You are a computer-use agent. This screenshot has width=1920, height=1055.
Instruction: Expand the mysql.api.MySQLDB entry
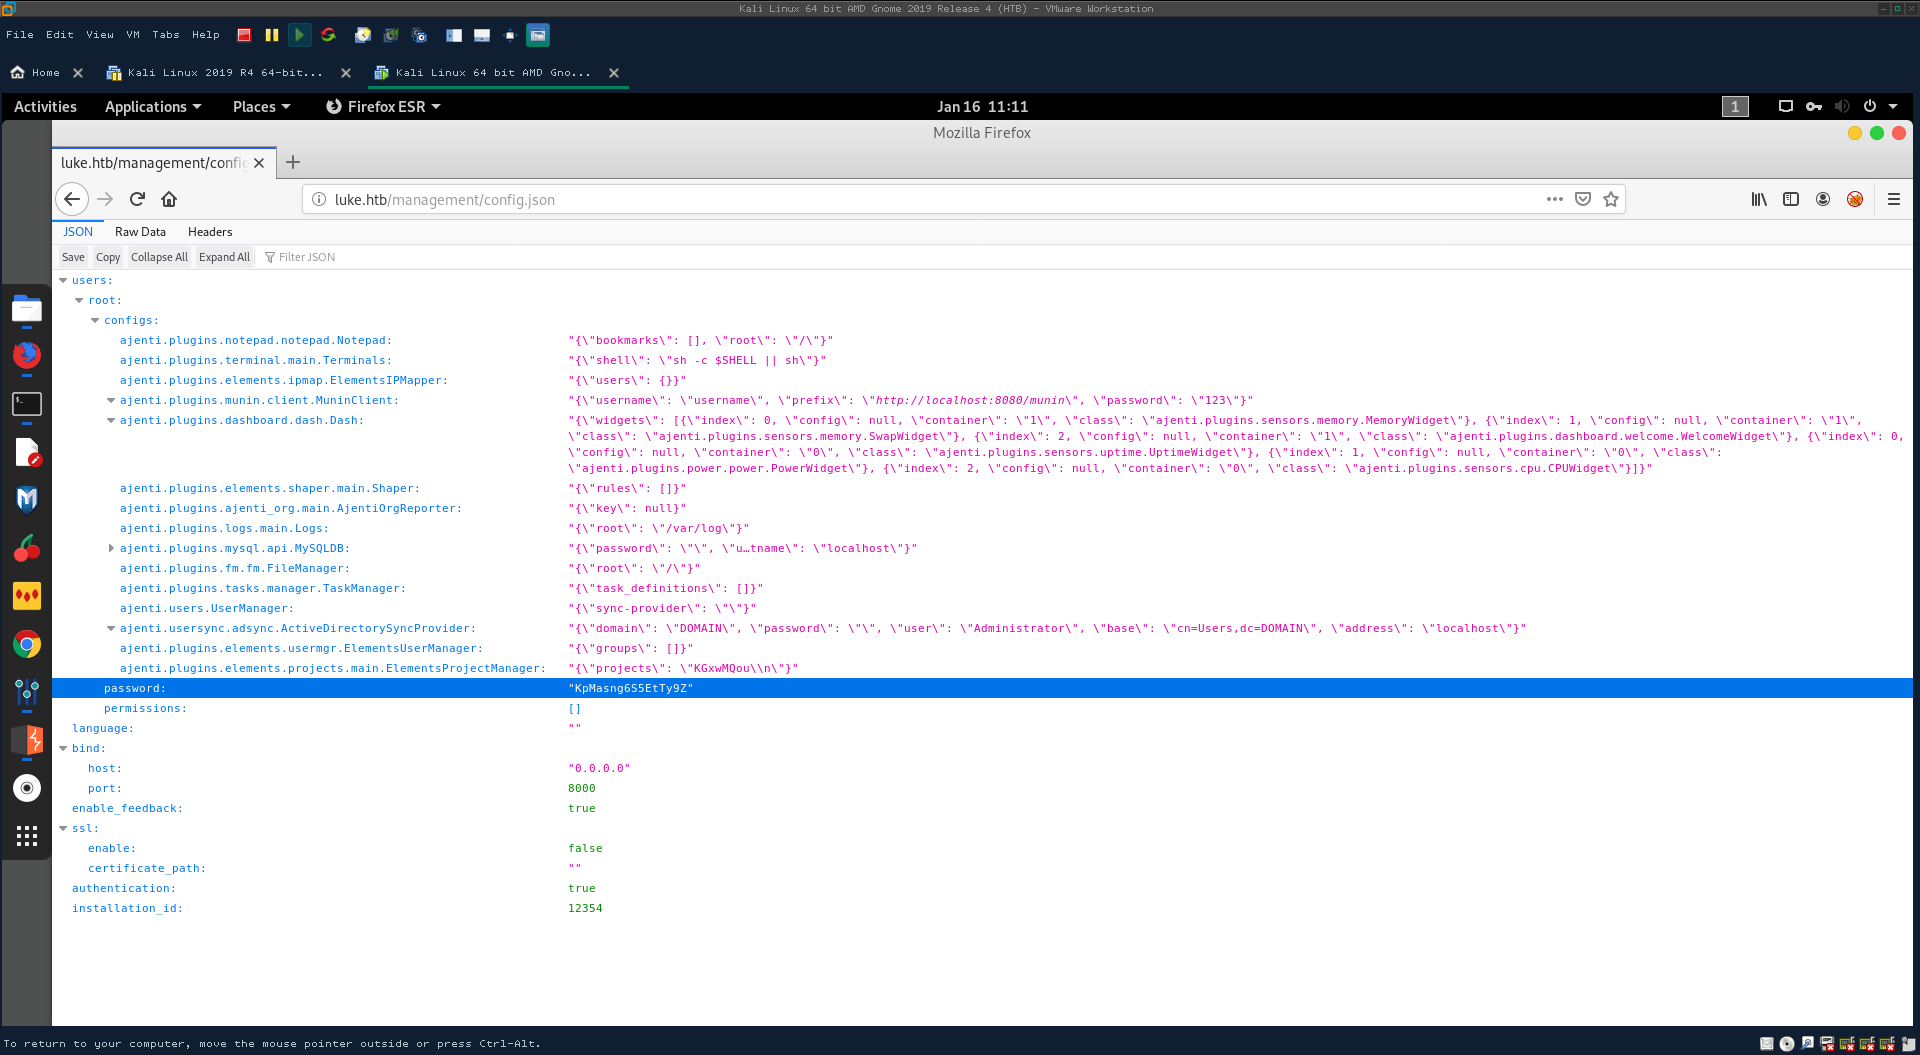(x=111, y=548)
